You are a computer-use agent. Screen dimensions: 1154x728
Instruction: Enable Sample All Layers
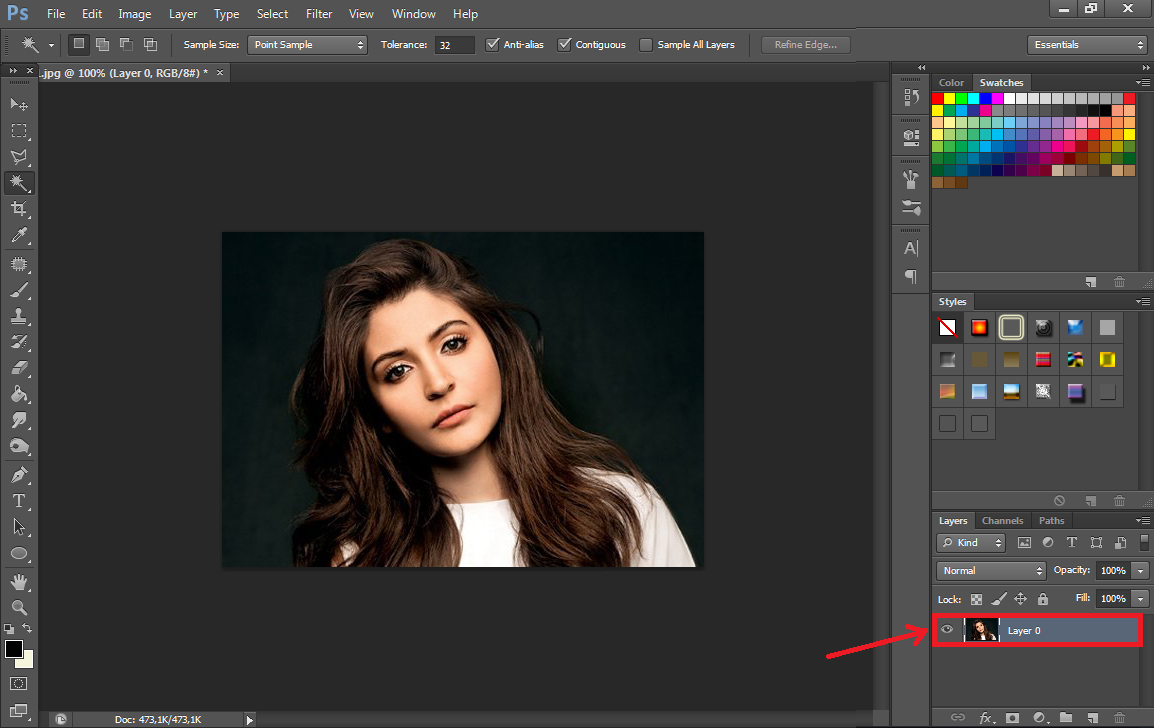(x=645, y=44)
